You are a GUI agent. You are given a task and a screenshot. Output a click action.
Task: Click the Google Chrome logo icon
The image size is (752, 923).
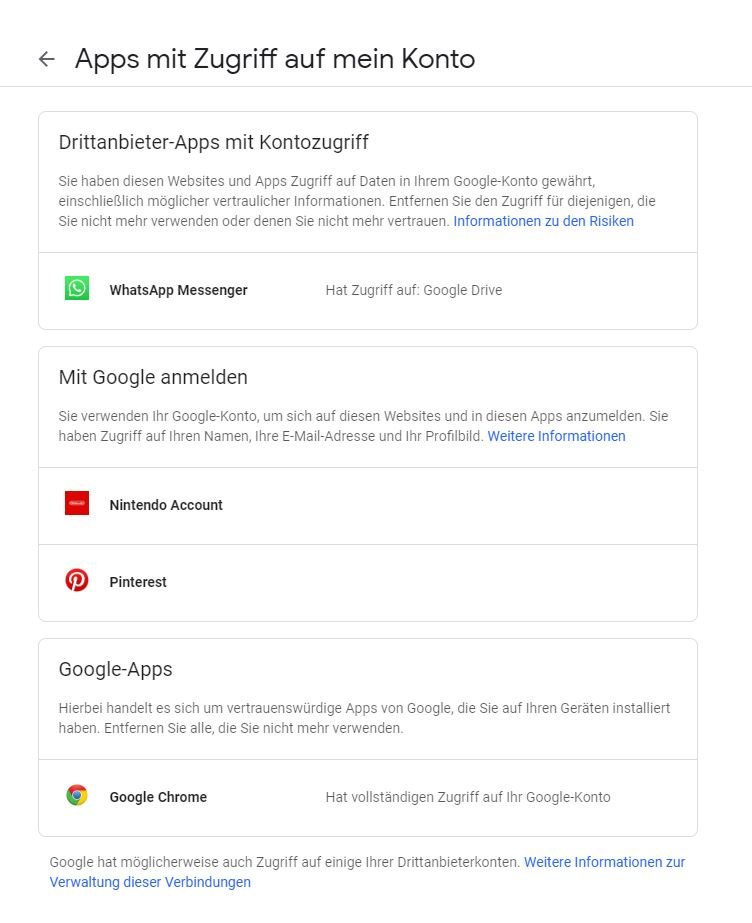[x=77, y=796]
